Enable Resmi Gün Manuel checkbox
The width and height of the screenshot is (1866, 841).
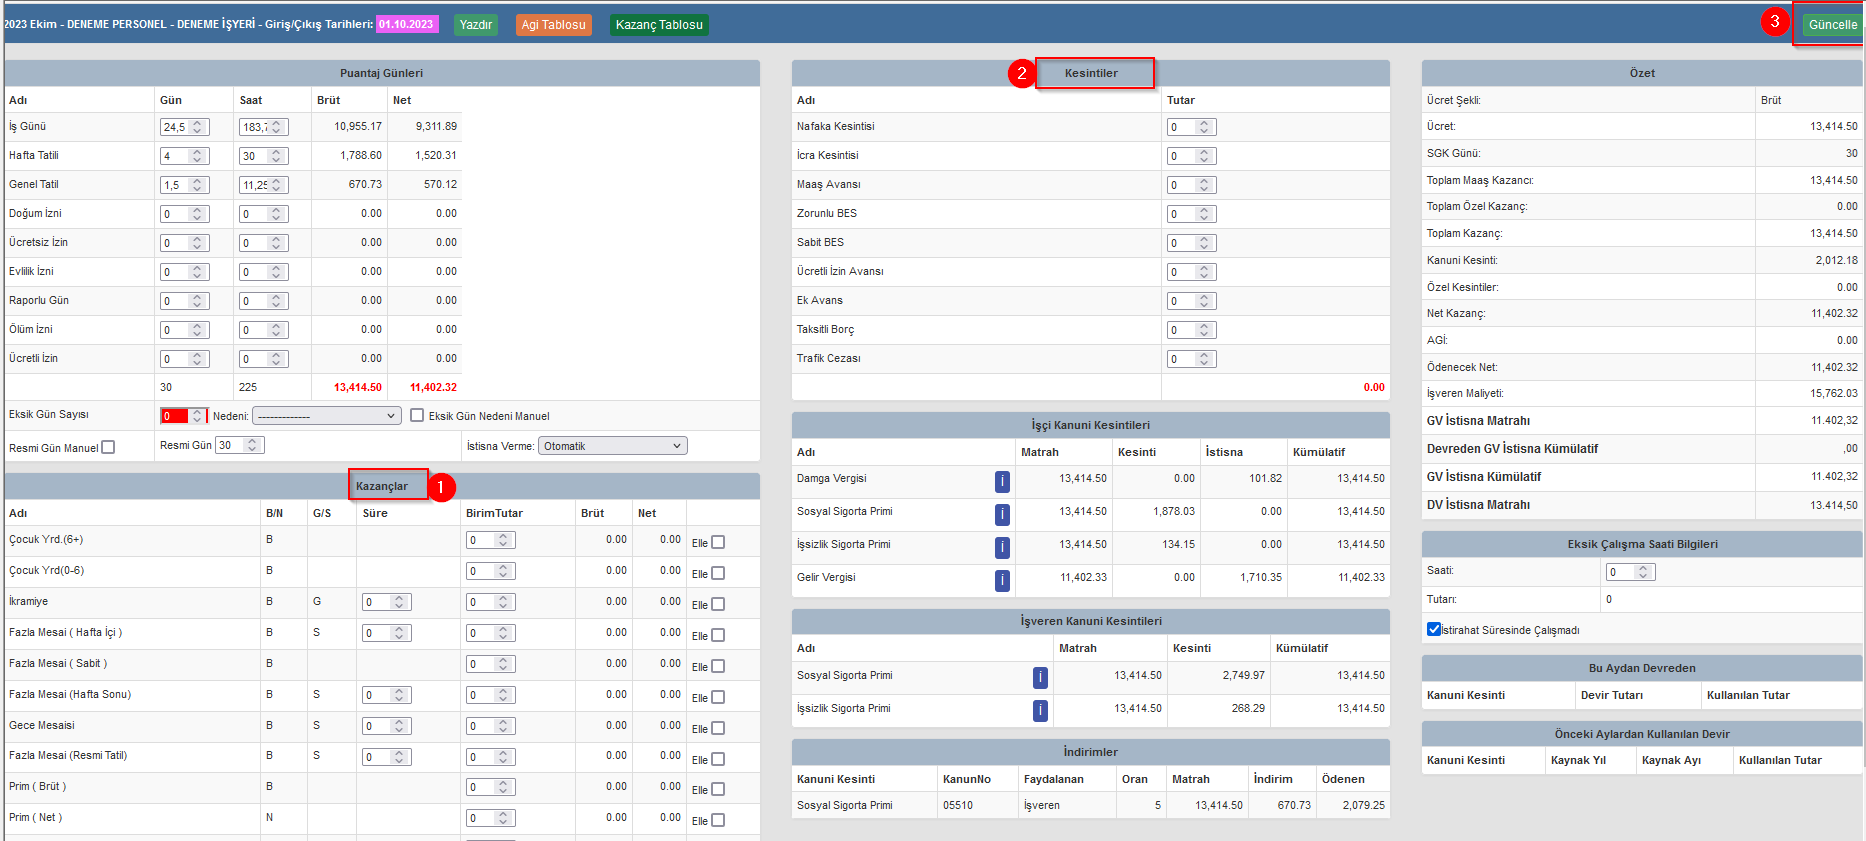[108, 448]
